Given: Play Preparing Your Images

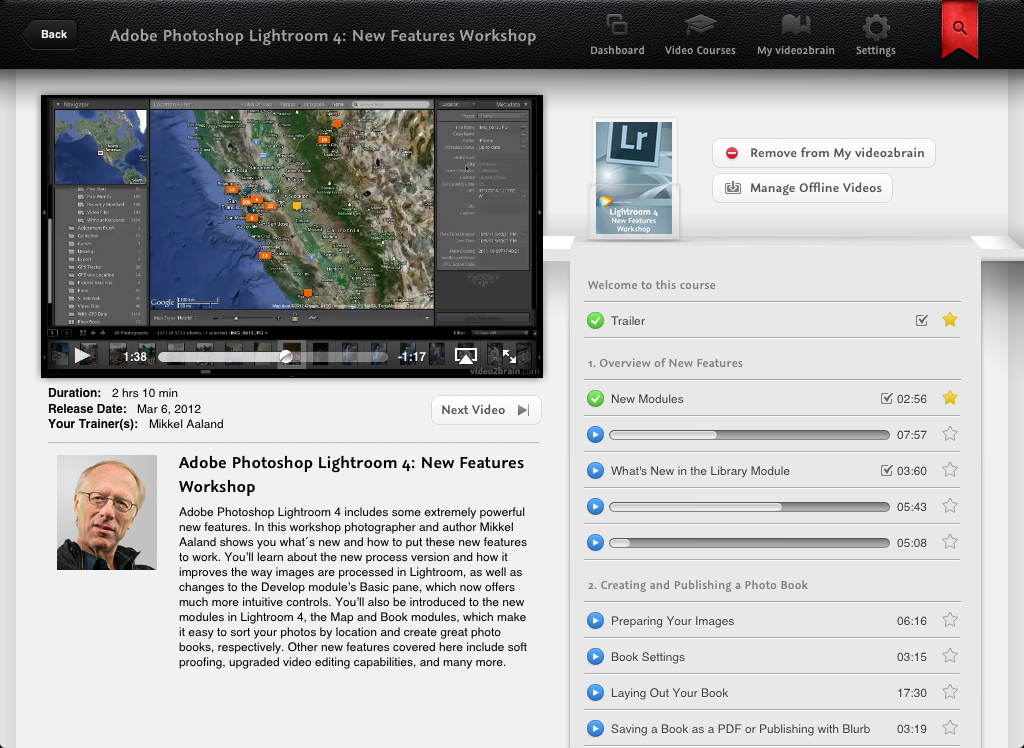Looking at the screenshot, I should [x=595, y=621].
